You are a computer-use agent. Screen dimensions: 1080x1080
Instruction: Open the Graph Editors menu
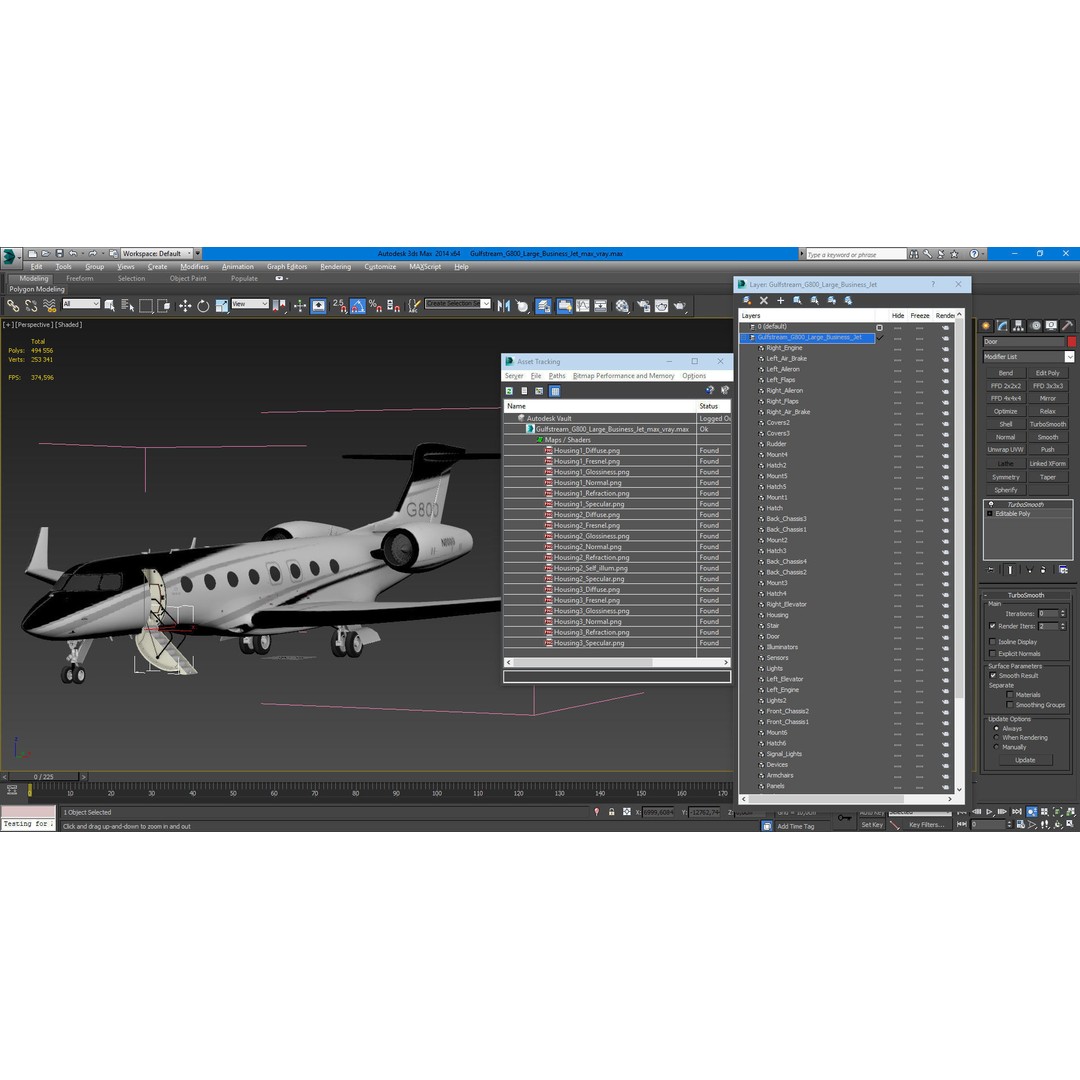click(x=287, y=267)
